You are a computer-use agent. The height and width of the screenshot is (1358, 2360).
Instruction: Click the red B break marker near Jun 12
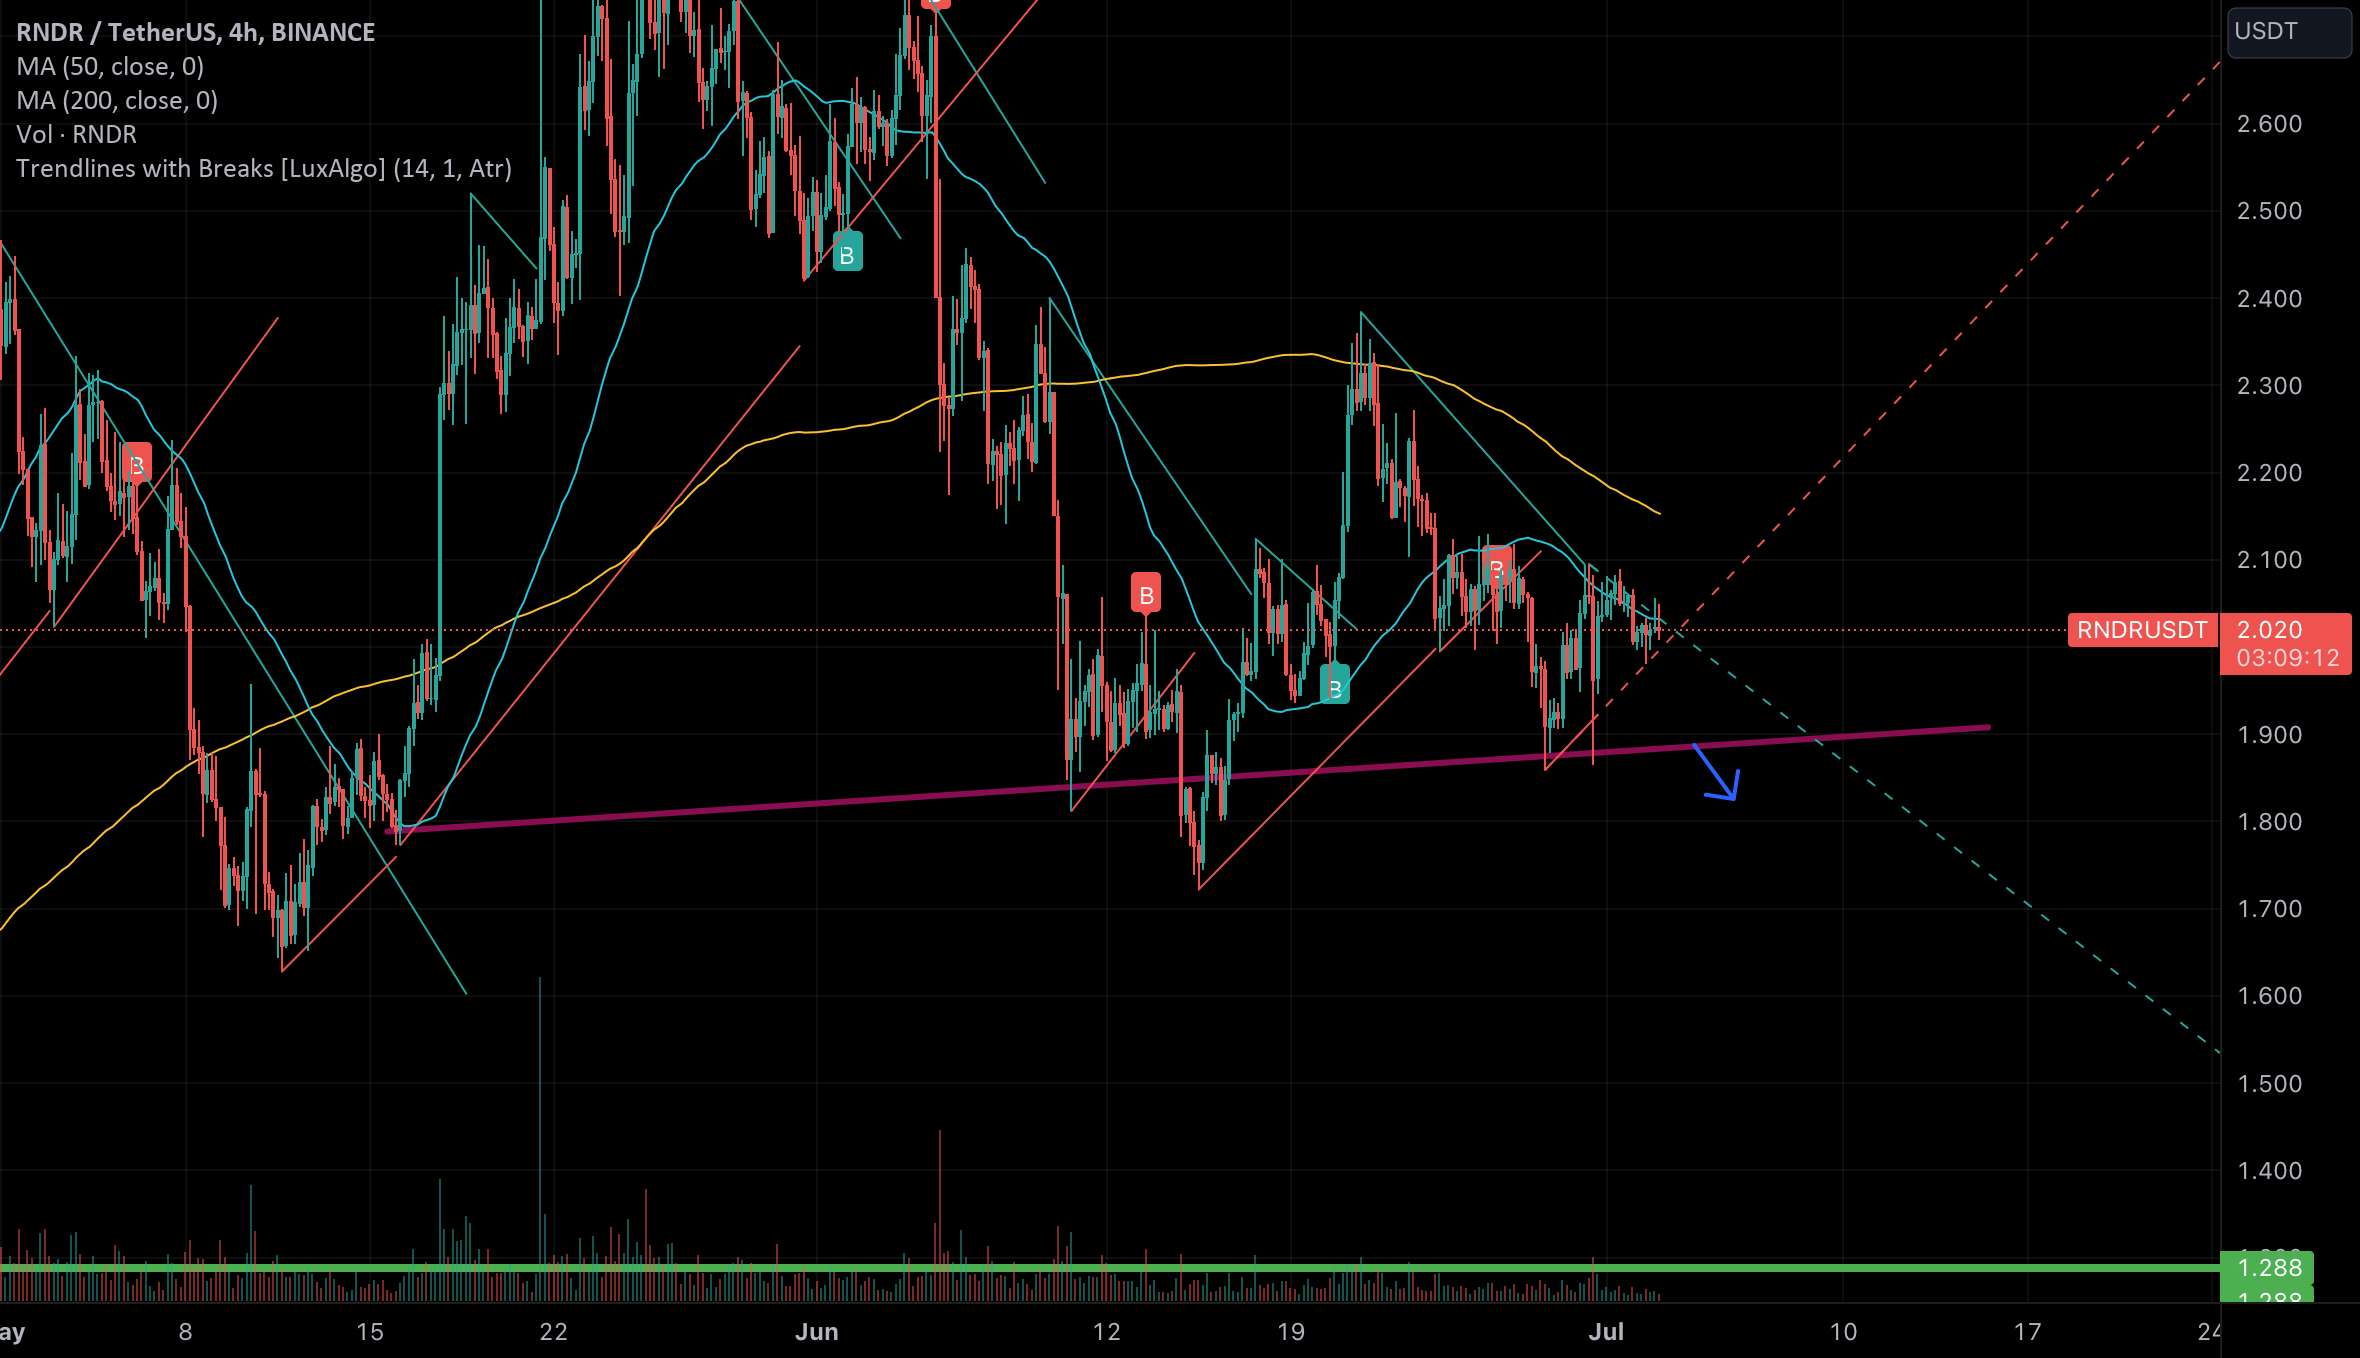[x=1146, y=595]
